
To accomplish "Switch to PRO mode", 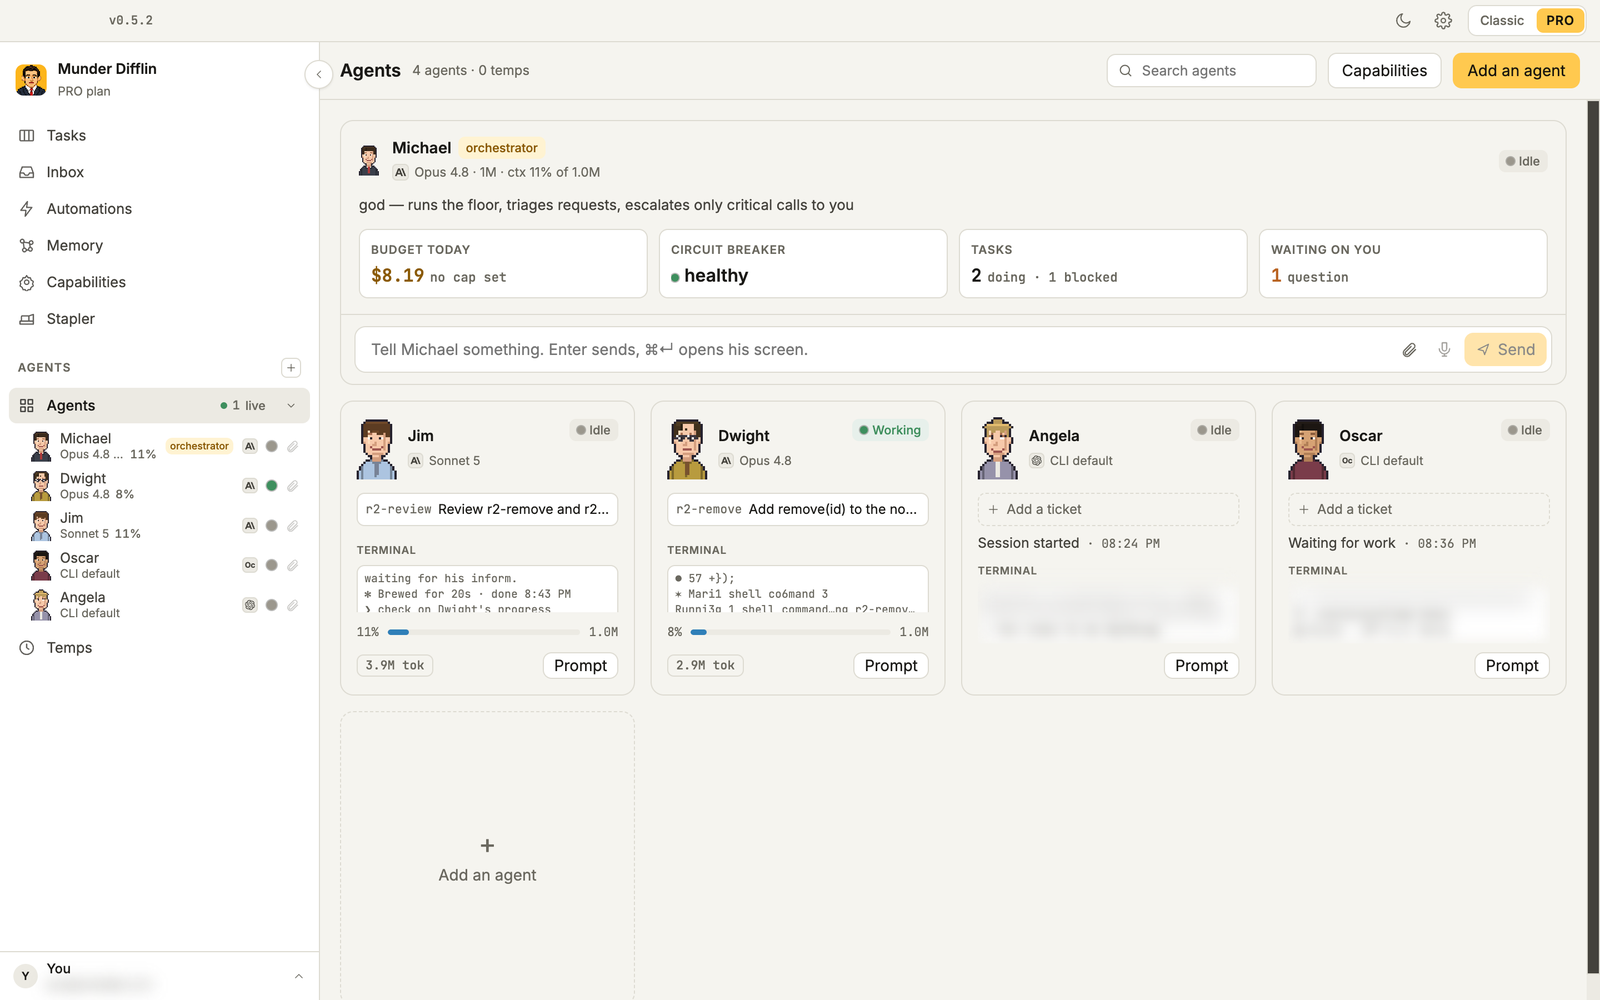I will click(1559, 20).
